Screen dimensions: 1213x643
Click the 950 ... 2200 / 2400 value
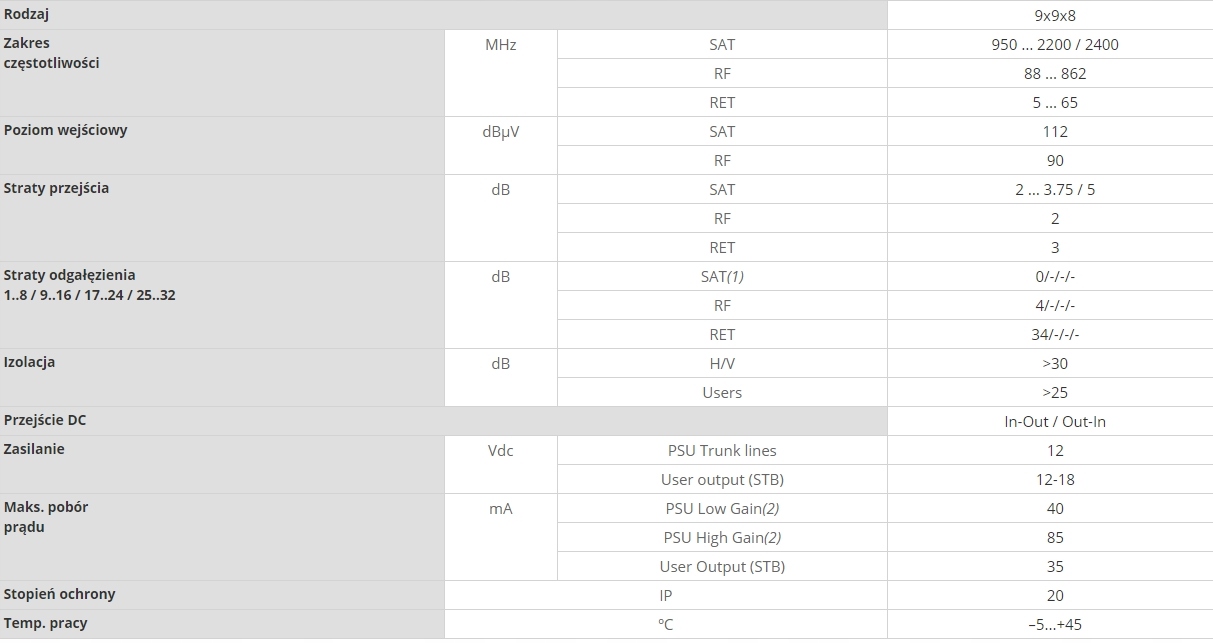click(1054, 44)
